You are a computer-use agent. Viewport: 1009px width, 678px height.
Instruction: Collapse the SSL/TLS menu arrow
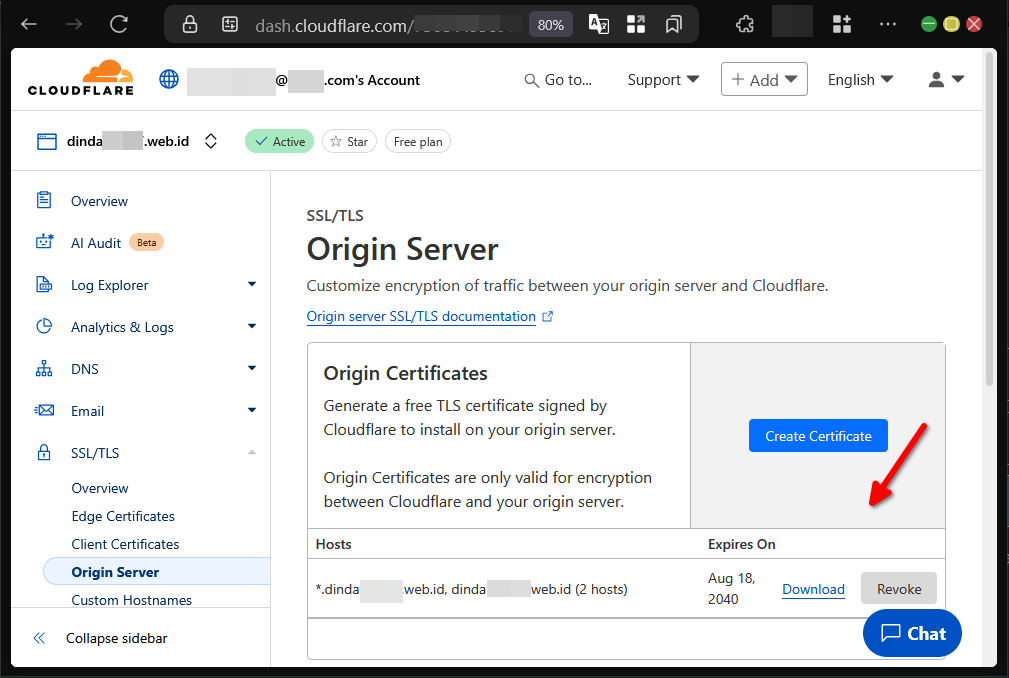coord(252,452)
